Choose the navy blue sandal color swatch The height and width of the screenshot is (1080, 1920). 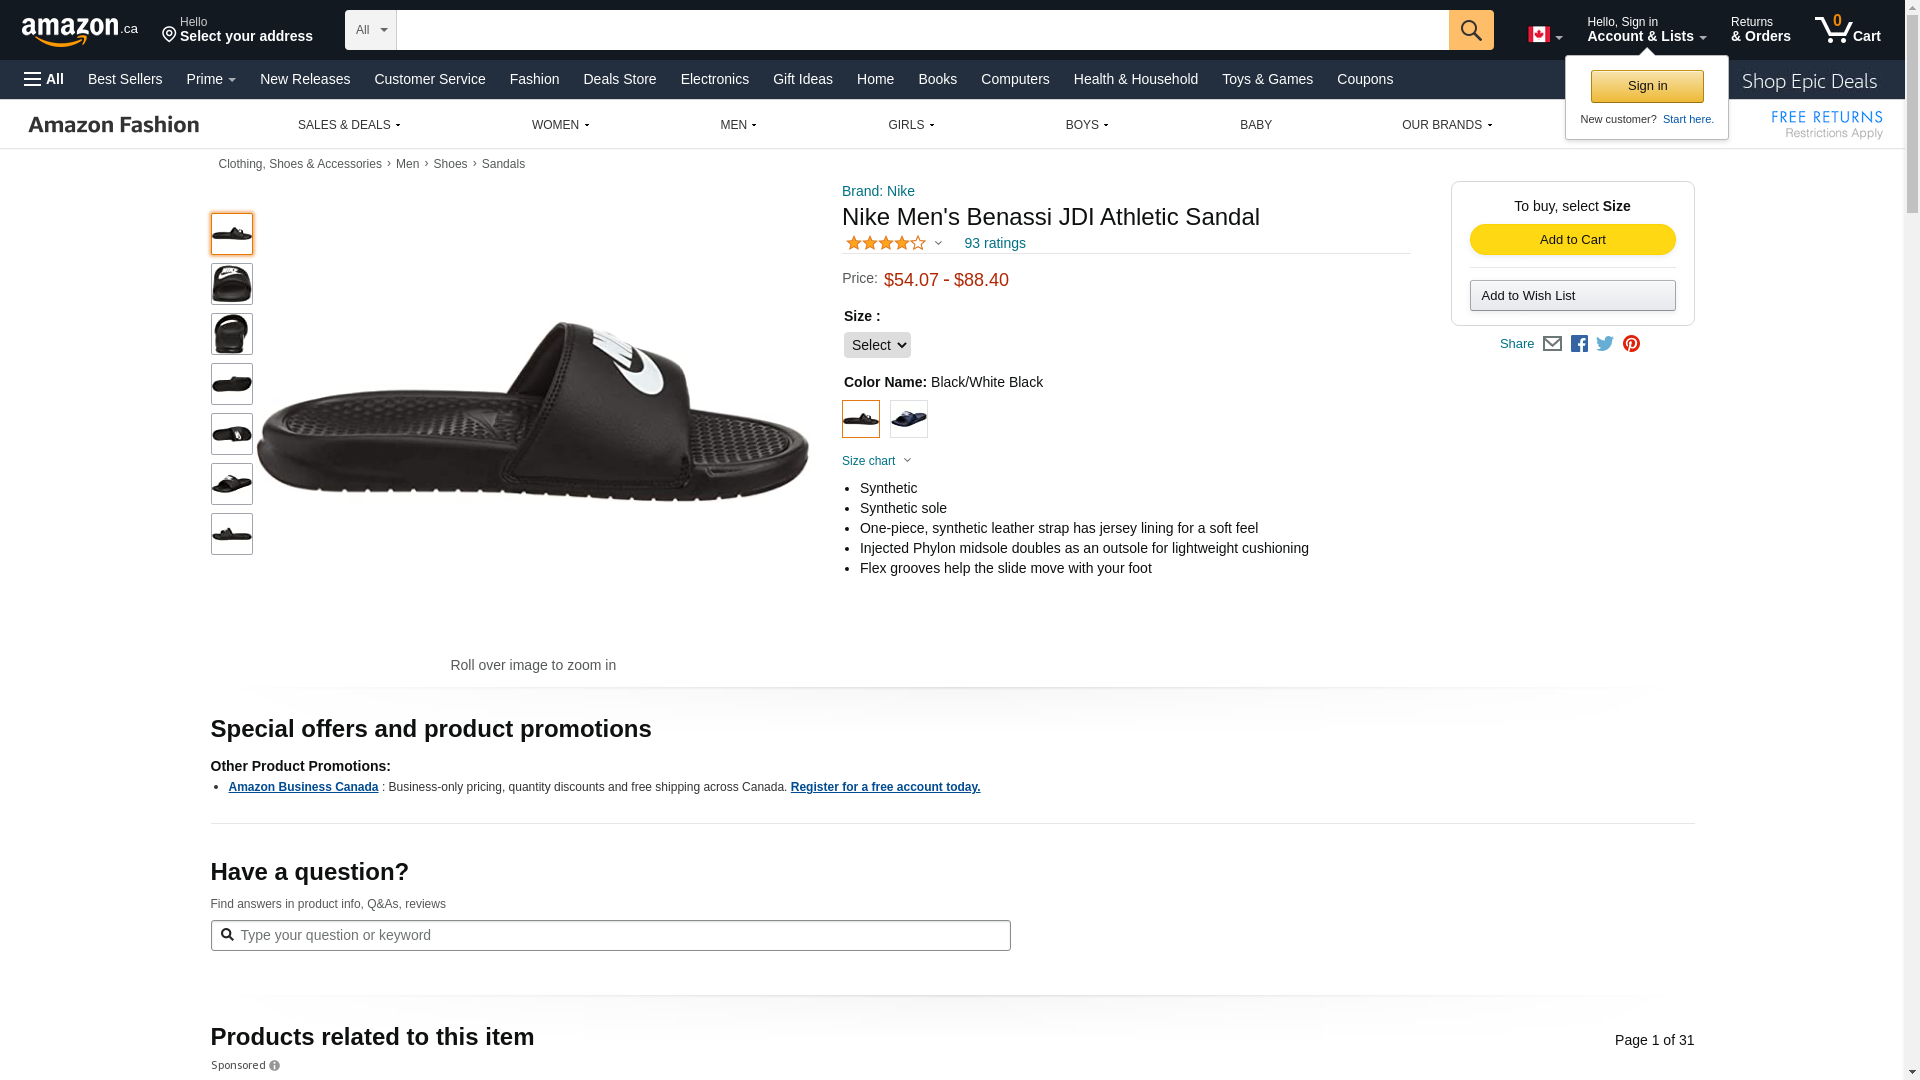pyautogui.click(x=909, y=419)
